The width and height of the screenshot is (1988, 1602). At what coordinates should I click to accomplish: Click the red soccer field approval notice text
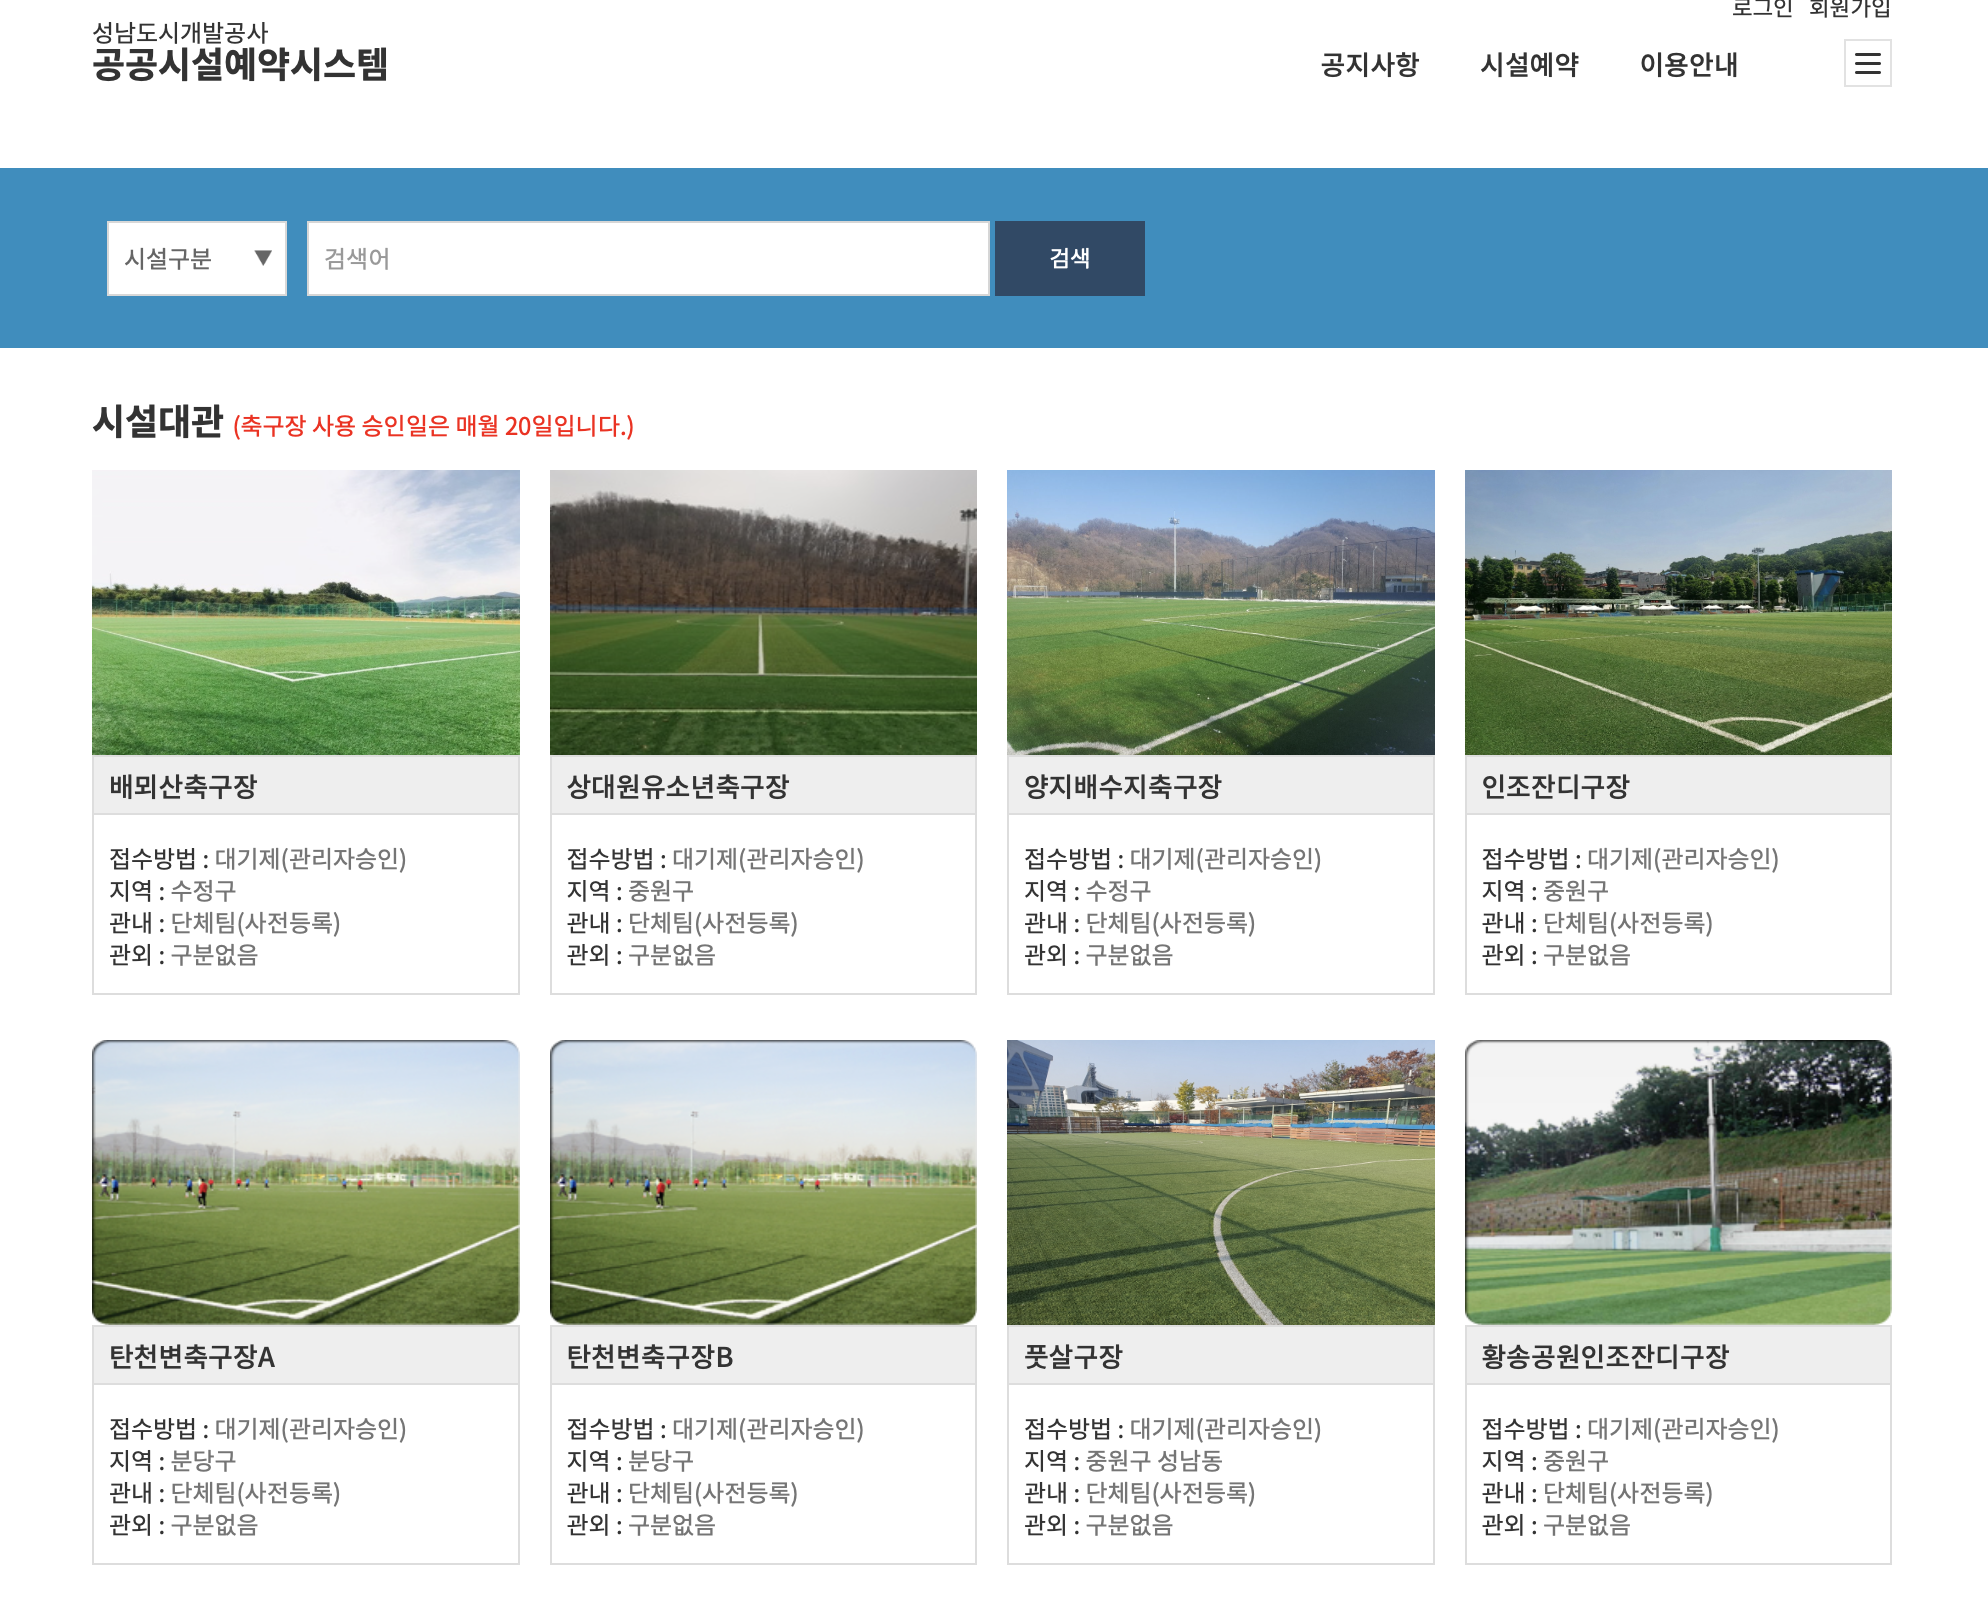pyautogui.click(x=434, y=426)
